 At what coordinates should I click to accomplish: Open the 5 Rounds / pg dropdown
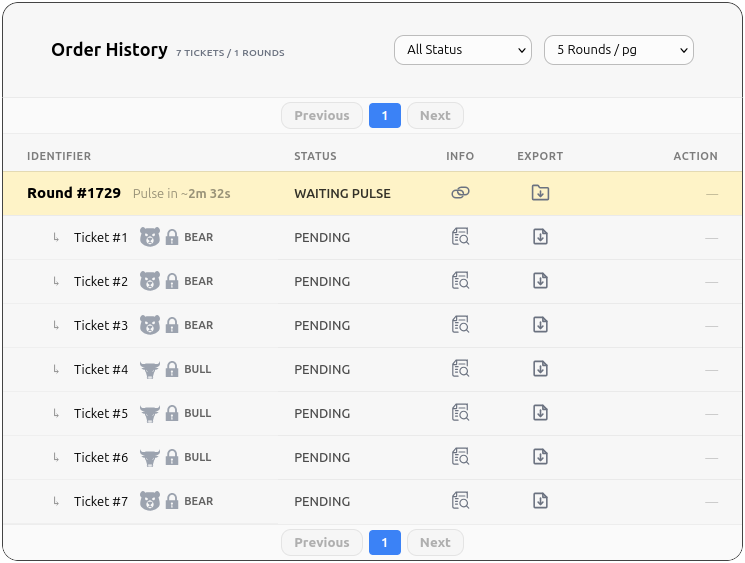(x=618, y=50)
